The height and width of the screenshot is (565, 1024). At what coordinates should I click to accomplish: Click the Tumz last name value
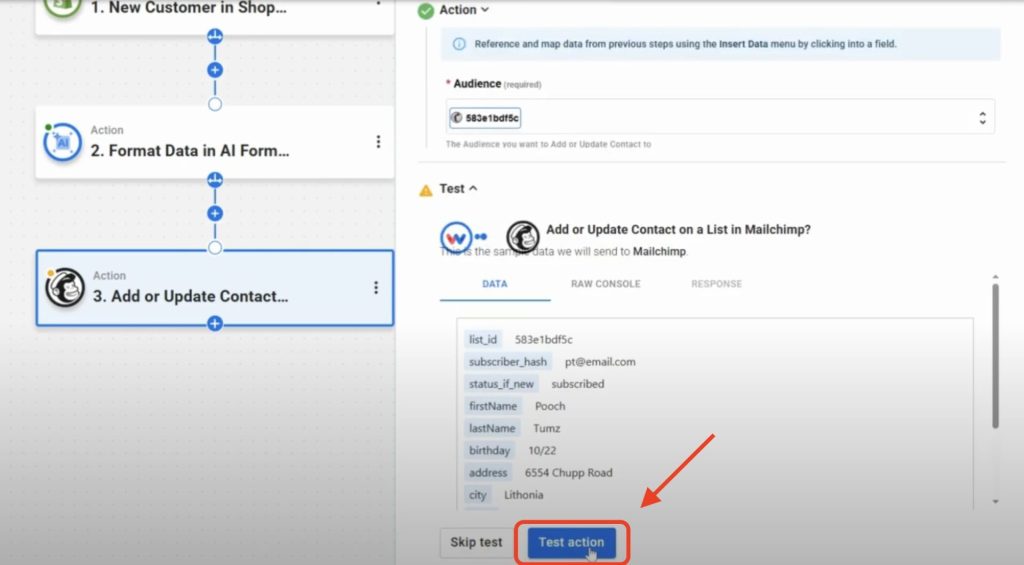(546, 428)
